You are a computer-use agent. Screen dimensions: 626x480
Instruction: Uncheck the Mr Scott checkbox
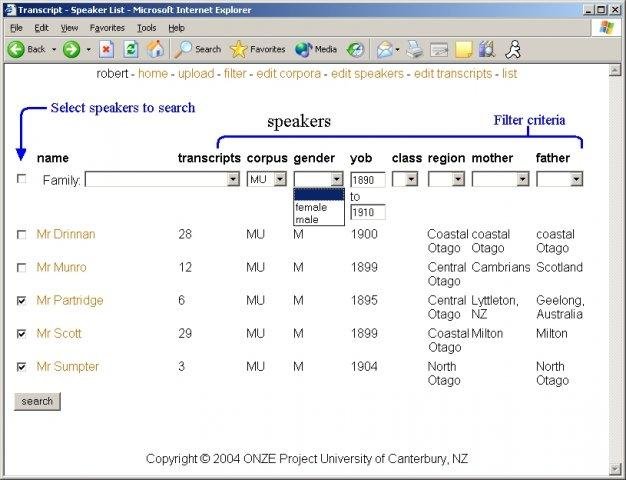click(22, 334)
